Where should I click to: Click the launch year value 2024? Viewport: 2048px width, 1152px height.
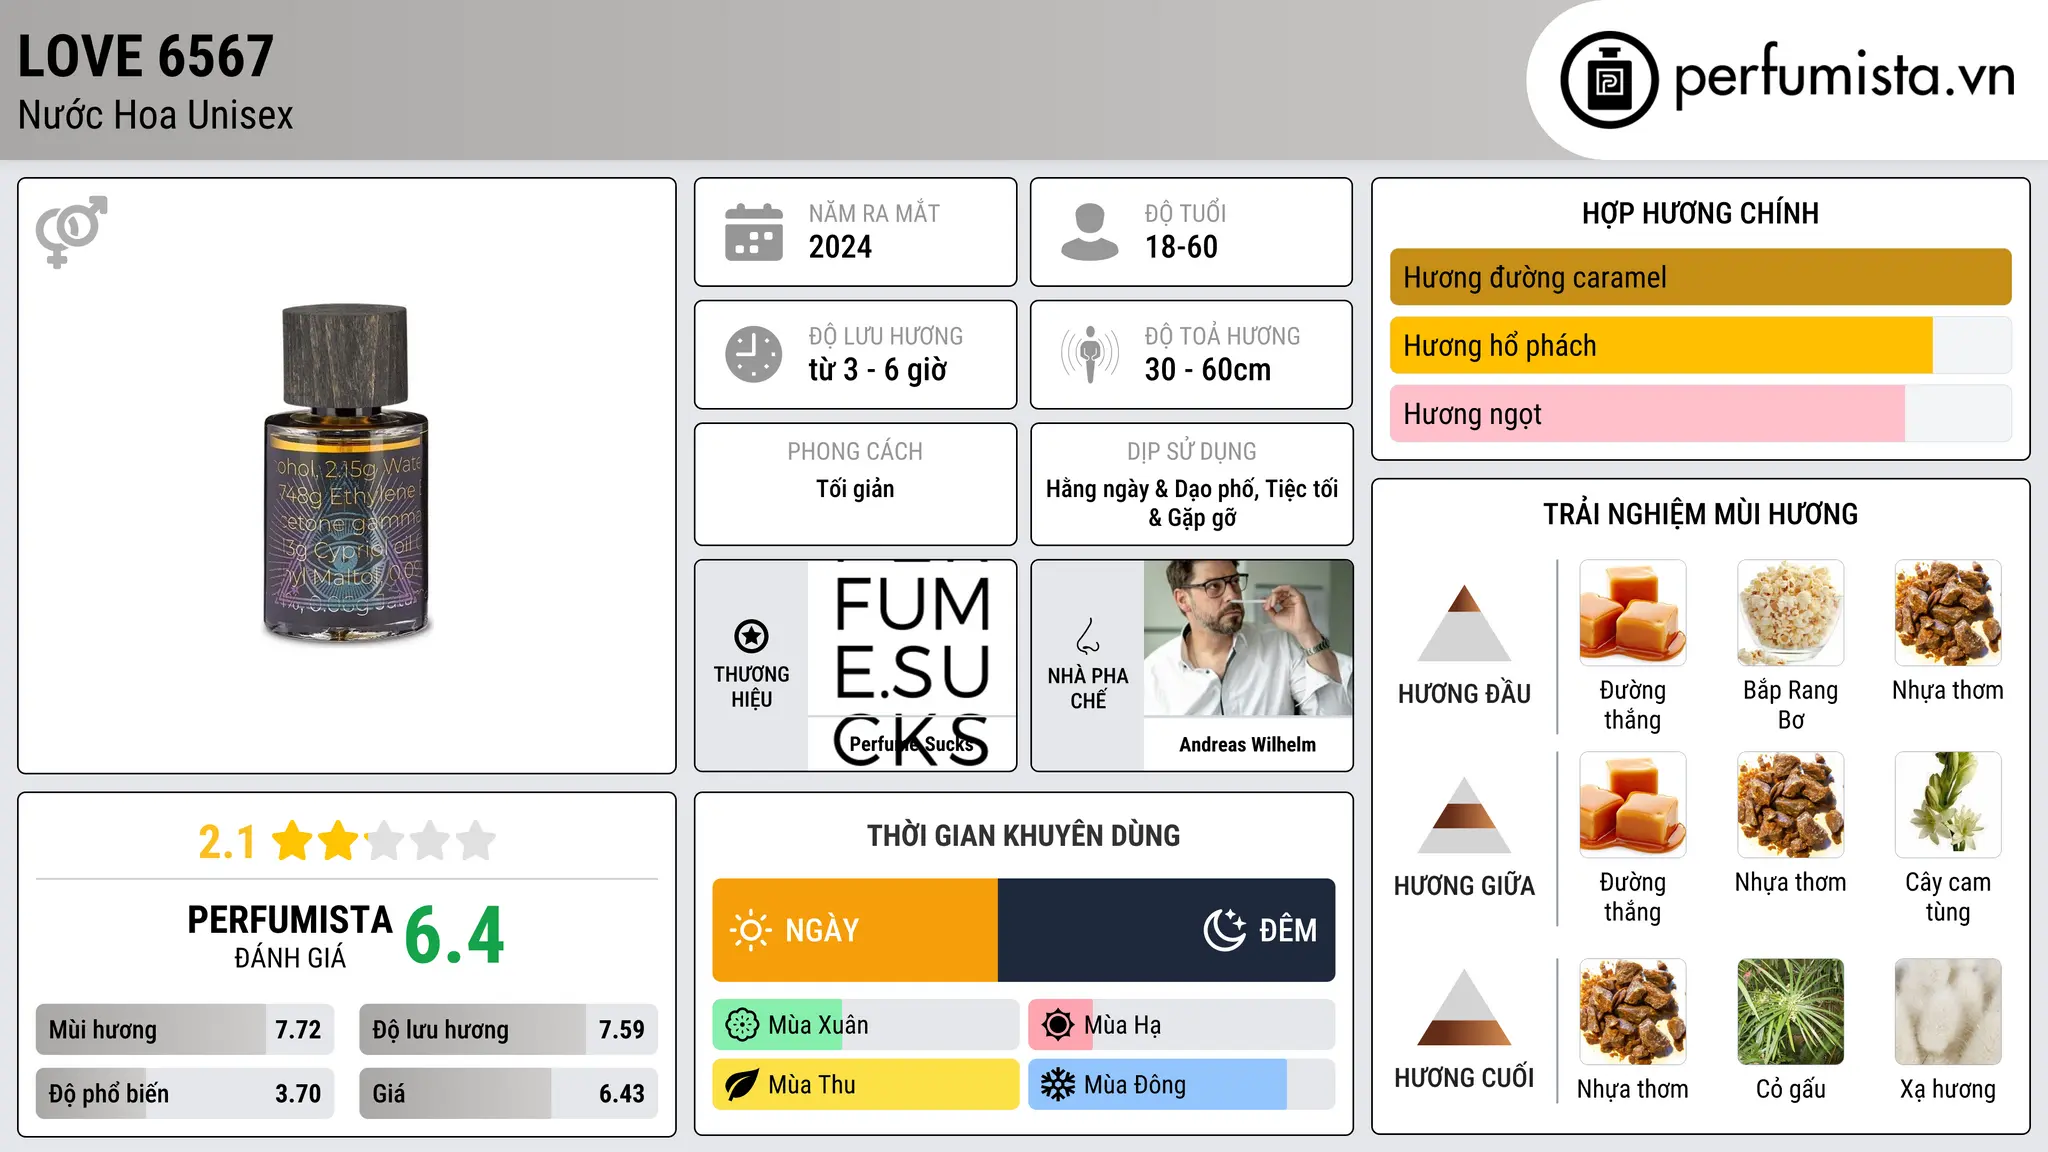point(840,247)
